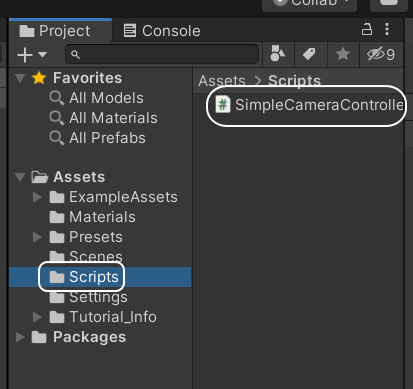The width and height of the screenshot is (413, 389).
Task: Collapse the Favorites section
Action: [20, 78]
